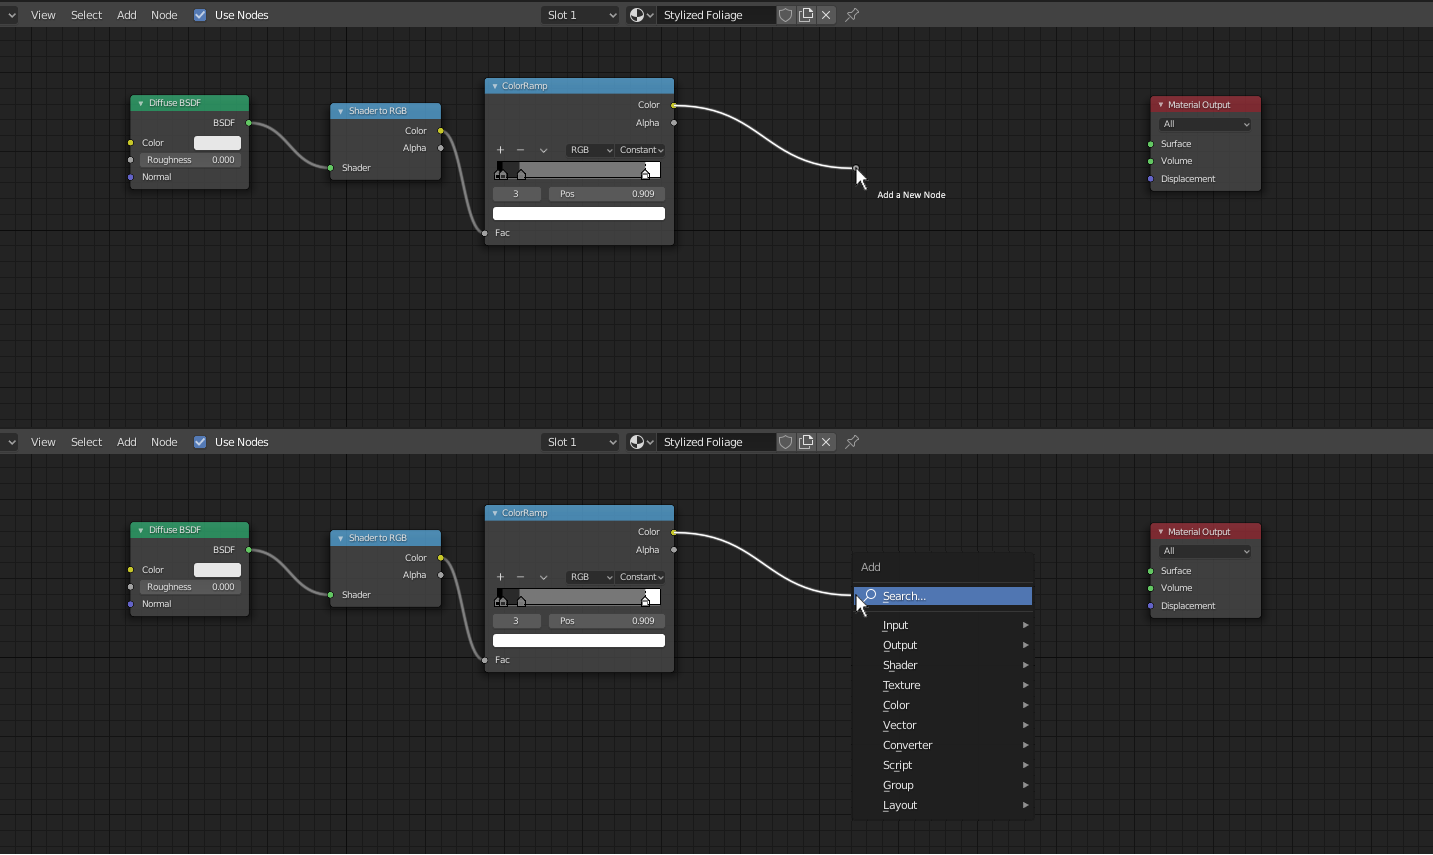Add color stop with plus in top ColorRamp
The image size is (1433, 855).
tap(500, 150)
